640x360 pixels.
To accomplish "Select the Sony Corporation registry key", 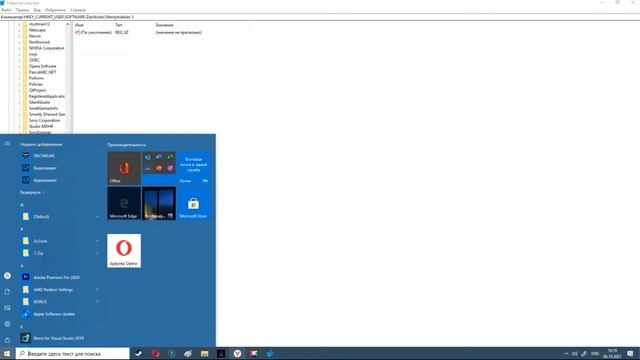I will [44, 120].
